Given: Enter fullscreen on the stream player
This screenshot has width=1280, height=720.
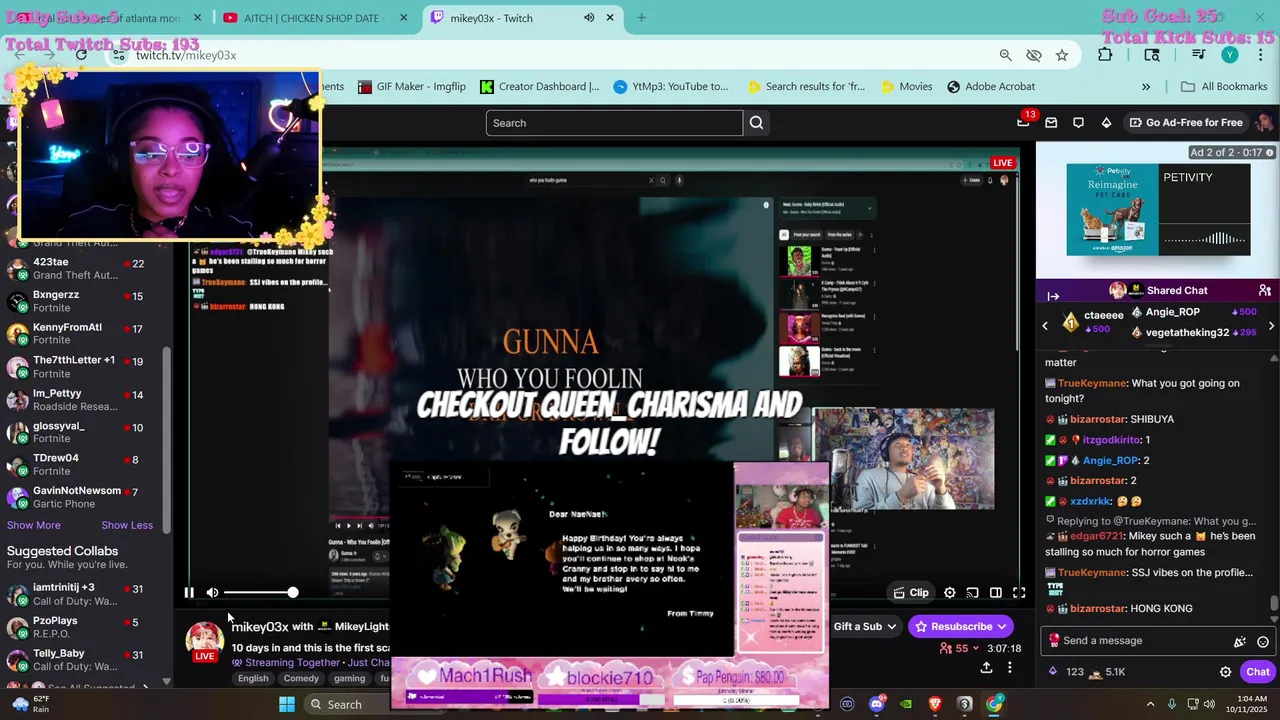Looking at the screenshot, I should coord(1019,593).
